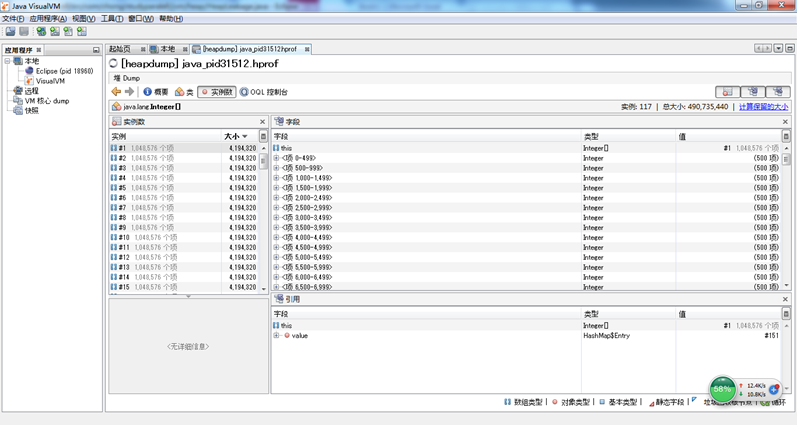
Task: Expand field range 500-999
Action: (276, 168)
